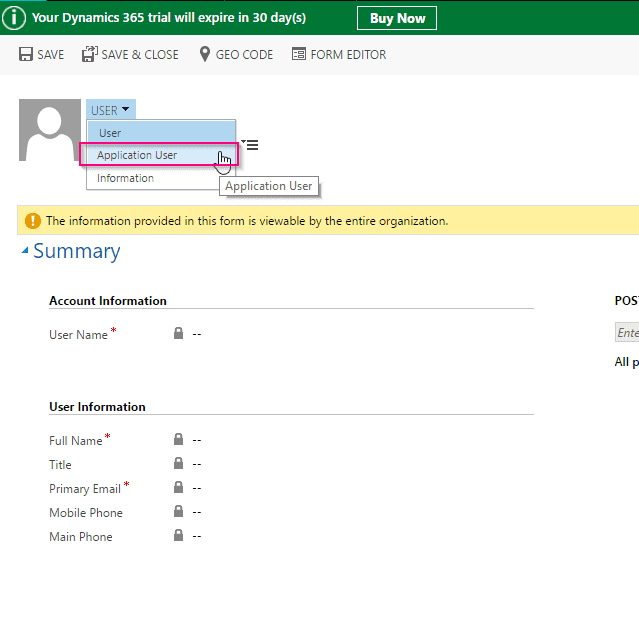
Task: Choose Application User form option
Action: tap(159, 155)
